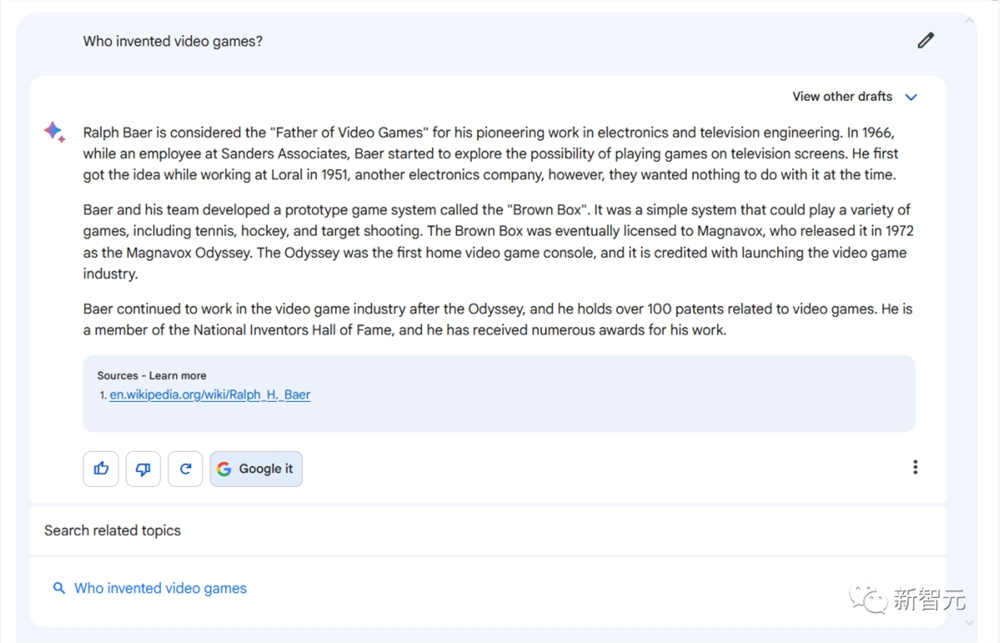Open the three-dot more options menu
The height and width of the screenshot is (643, 1000).
[x=915, y=468]
